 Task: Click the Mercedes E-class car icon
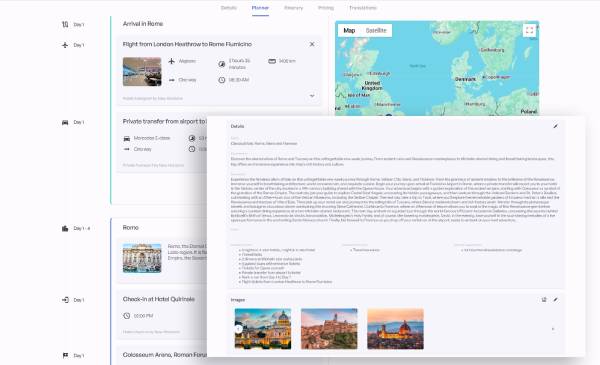(127, 138)
